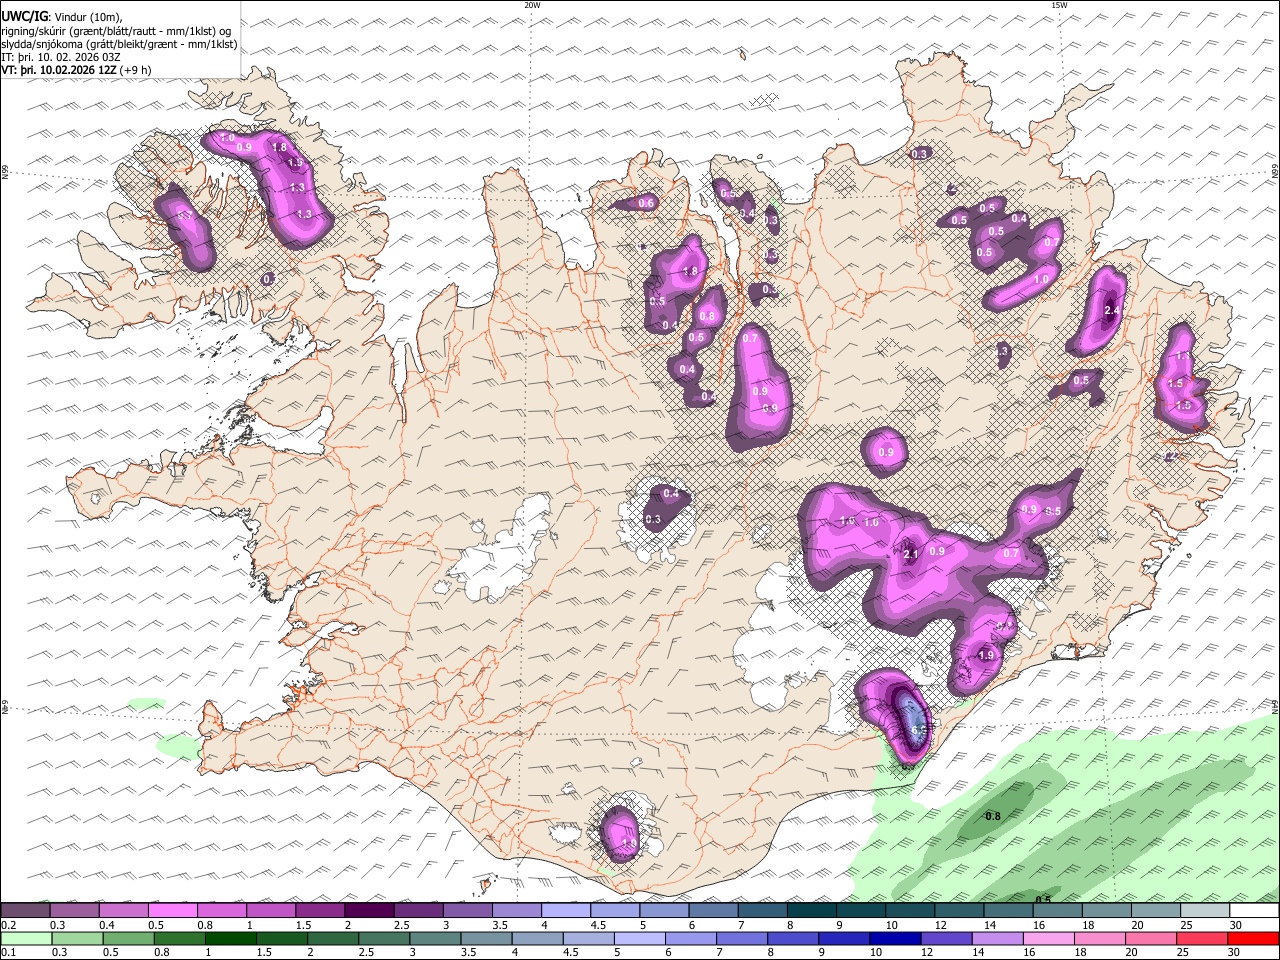Click the '(+9 h)' forecast offset text
1280x960 pixels.
(135, 70)
